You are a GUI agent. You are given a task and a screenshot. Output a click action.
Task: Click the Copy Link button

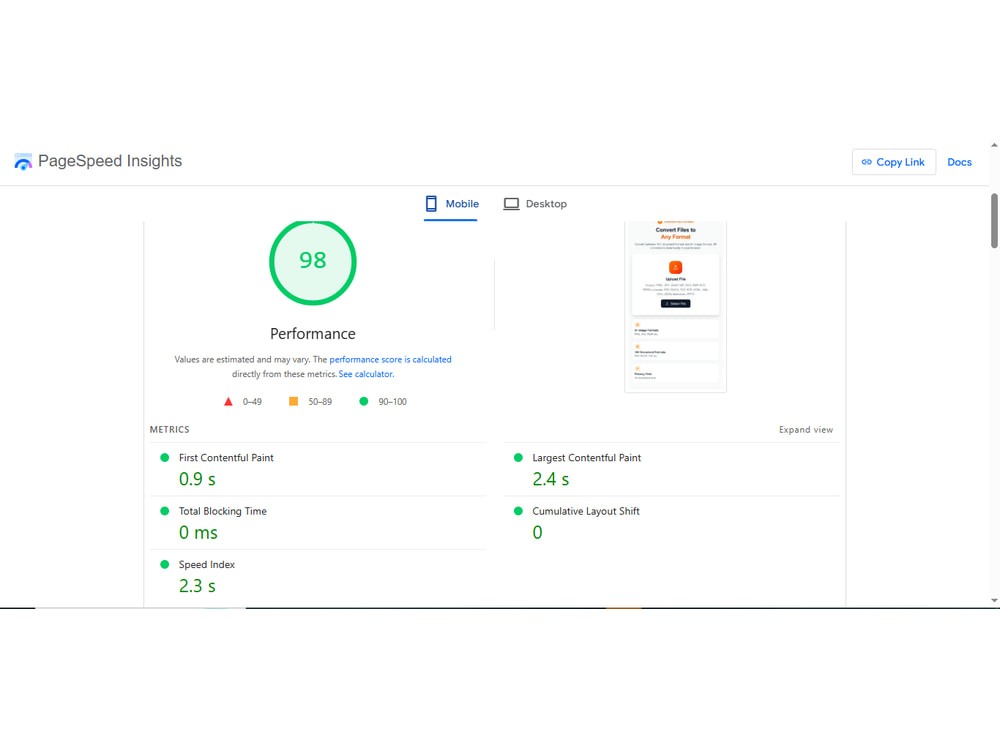[893, 162]
